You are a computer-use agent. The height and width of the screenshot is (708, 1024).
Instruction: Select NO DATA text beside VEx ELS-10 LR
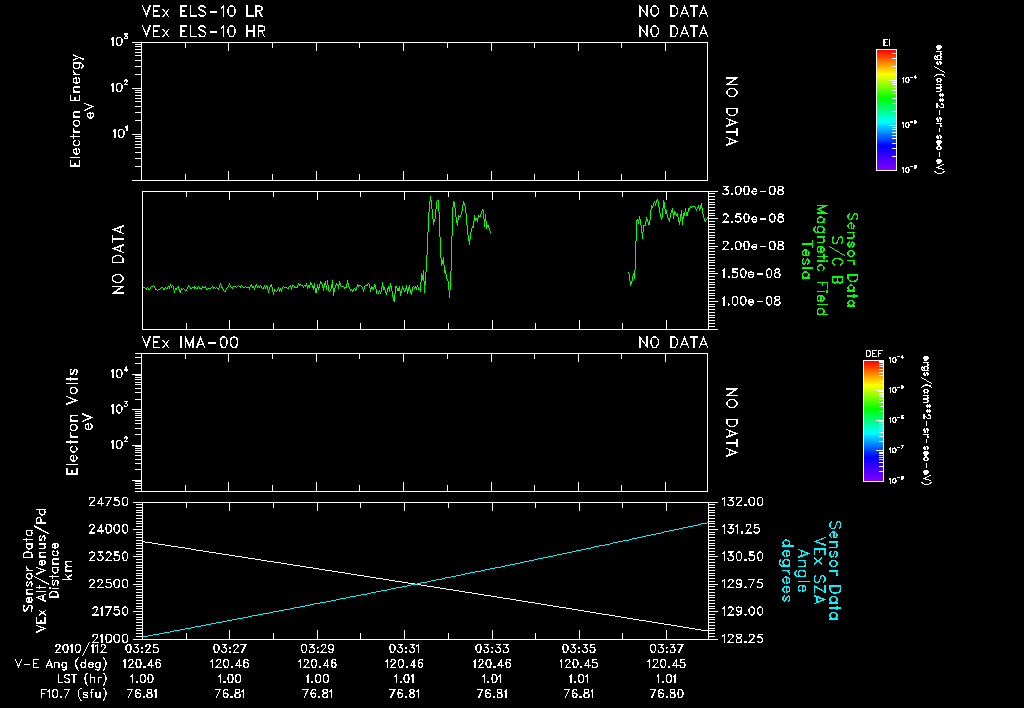click(673, 11)
